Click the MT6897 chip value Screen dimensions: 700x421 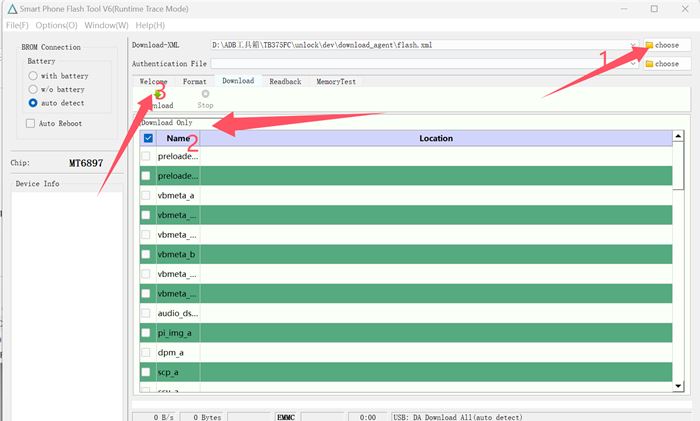point(86,163)
